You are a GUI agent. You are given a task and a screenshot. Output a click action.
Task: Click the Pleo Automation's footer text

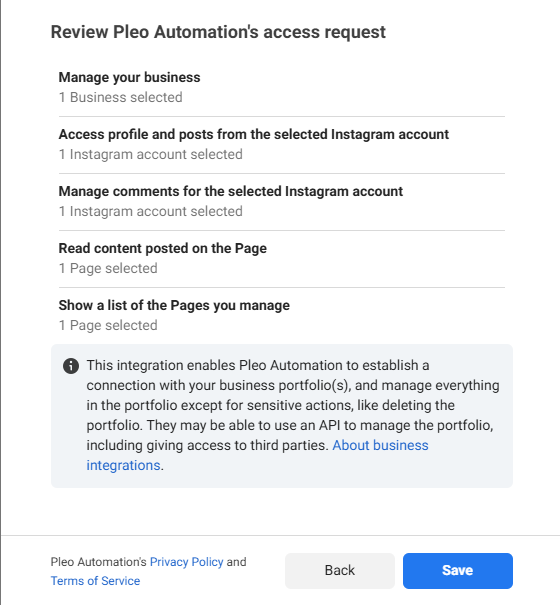(x=99, y=562)
